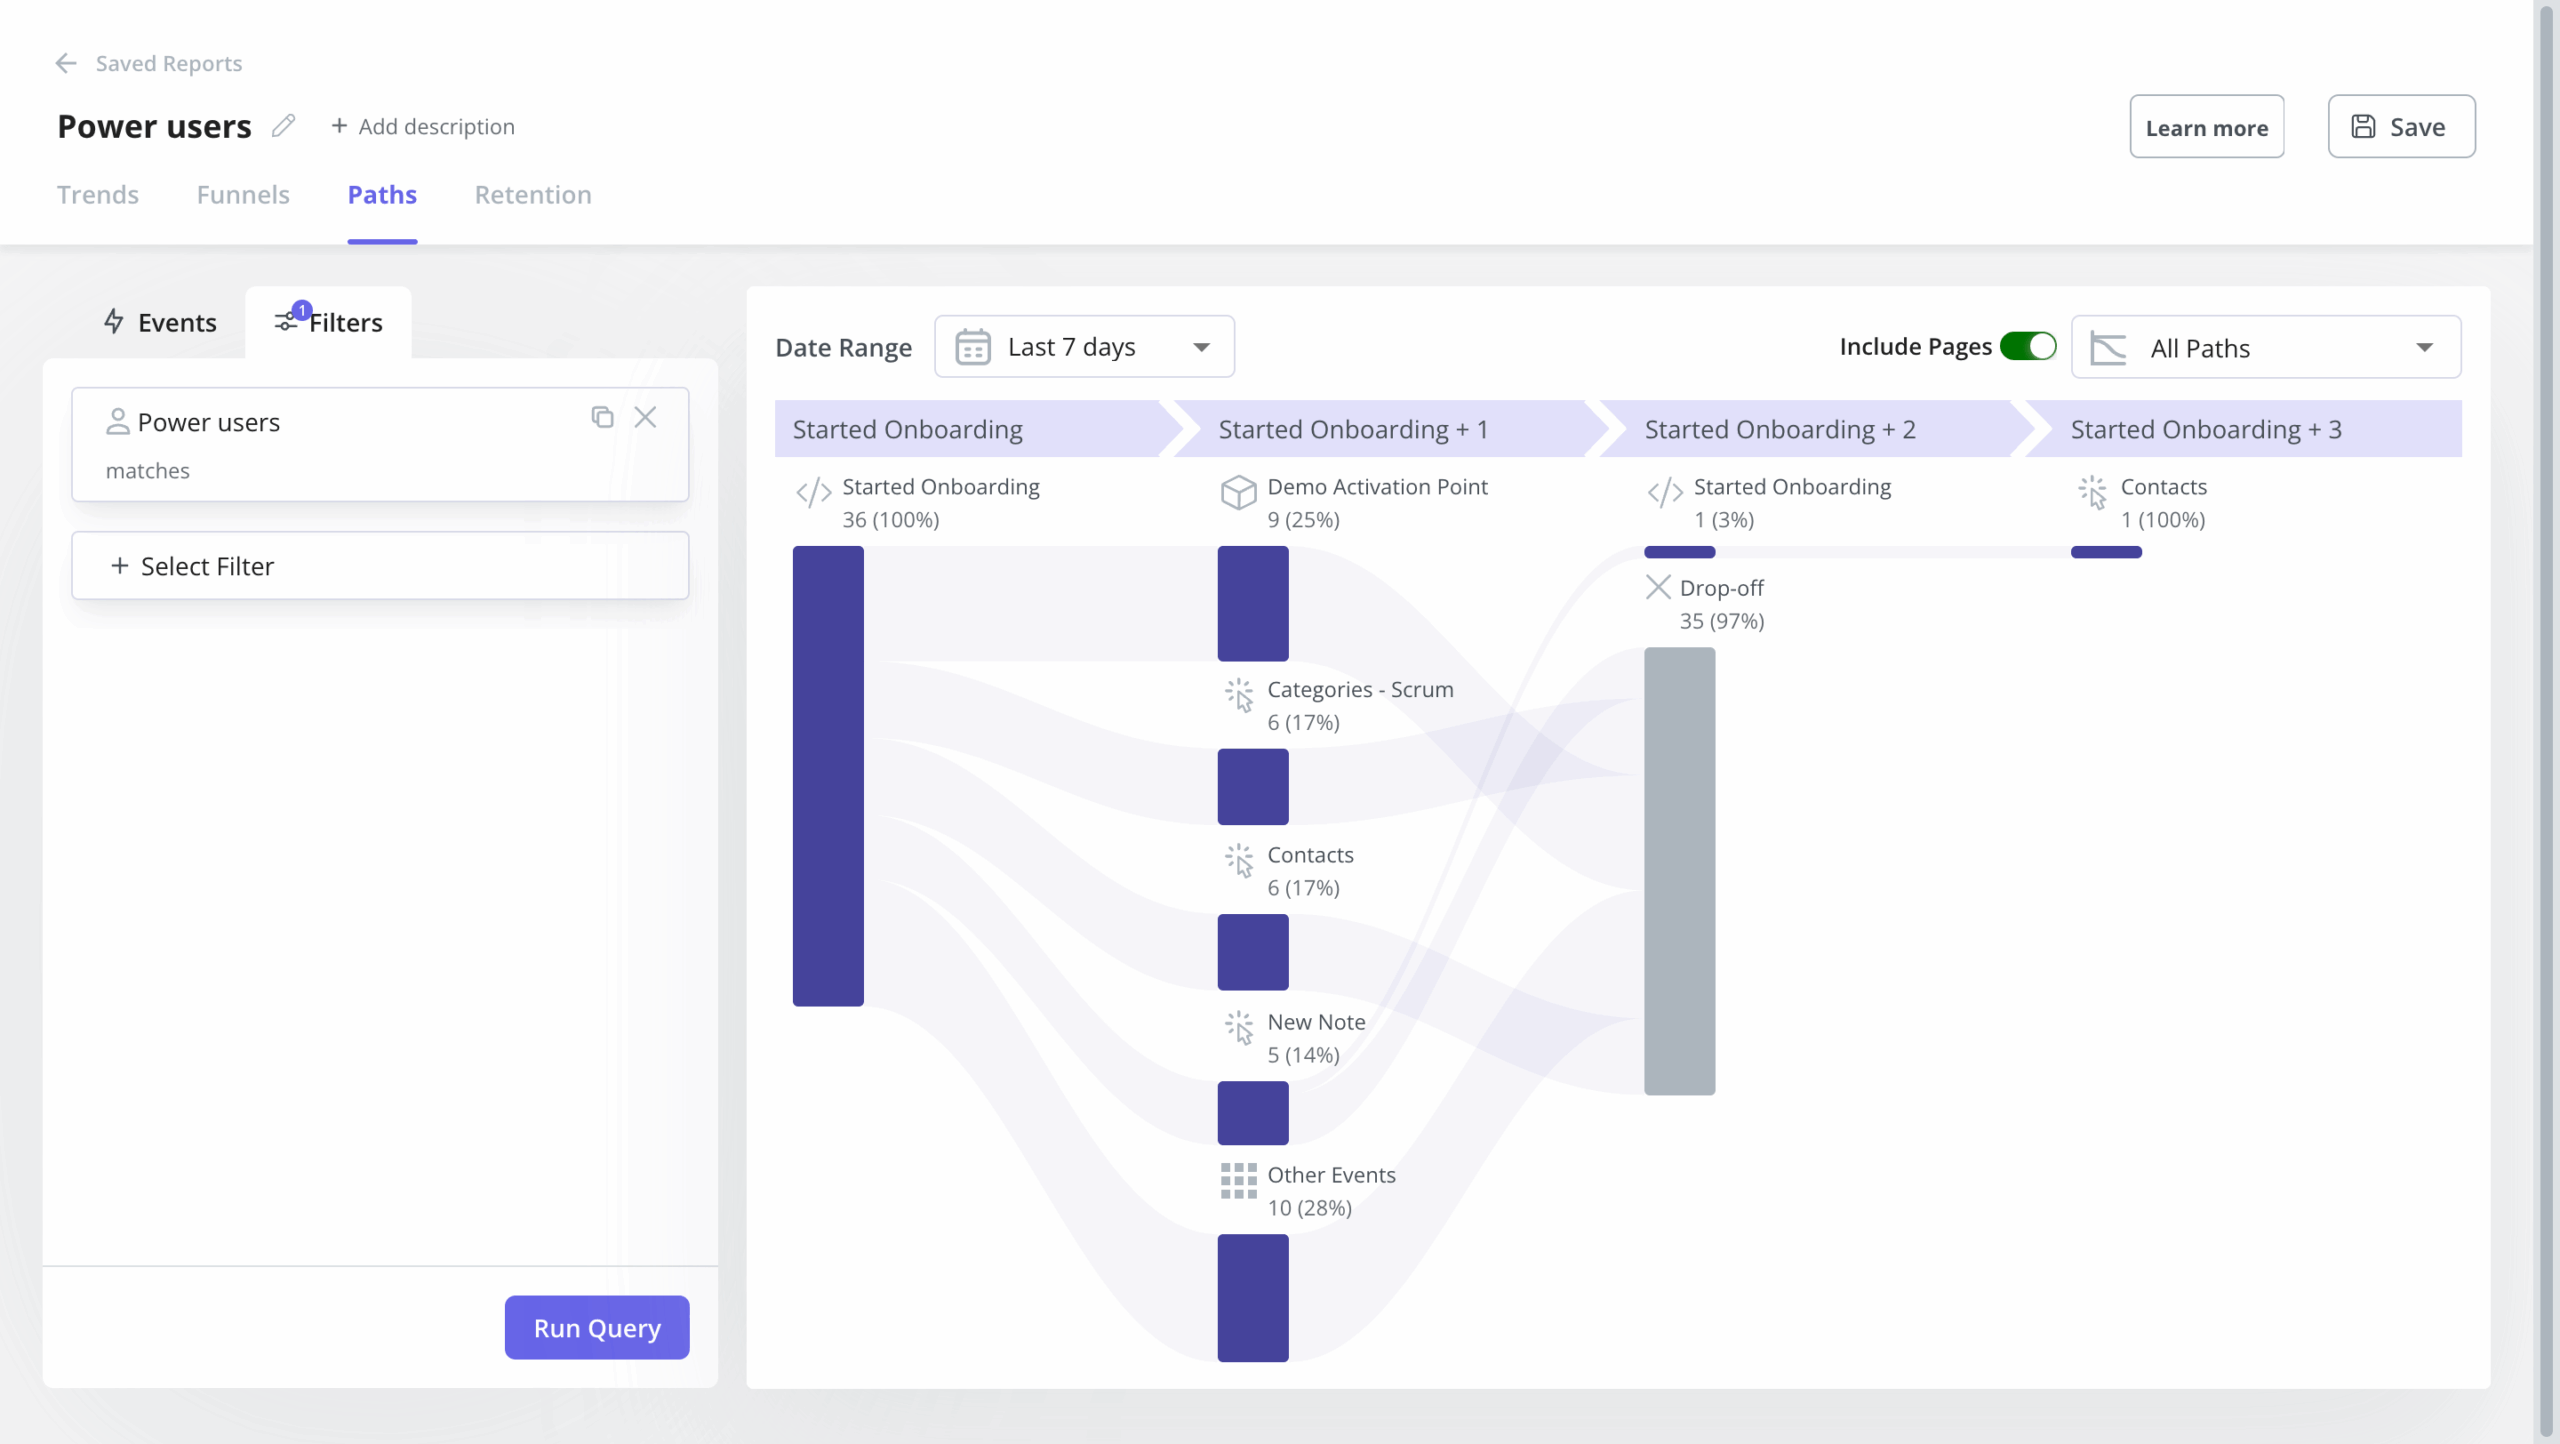
Task: Open the Filters tab
Action: click(344, 322)
